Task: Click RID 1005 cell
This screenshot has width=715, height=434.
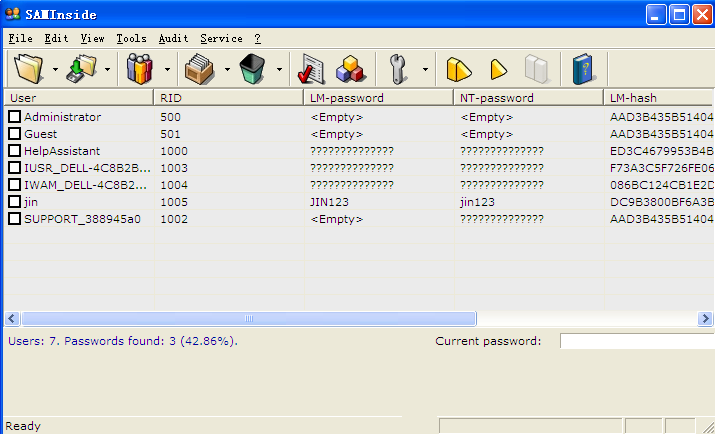Action: point(174,202)
